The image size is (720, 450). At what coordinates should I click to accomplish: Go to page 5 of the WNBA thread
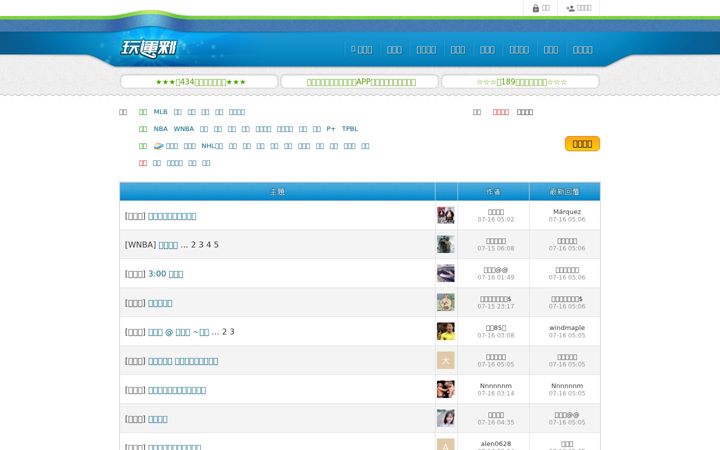point(216,245)
